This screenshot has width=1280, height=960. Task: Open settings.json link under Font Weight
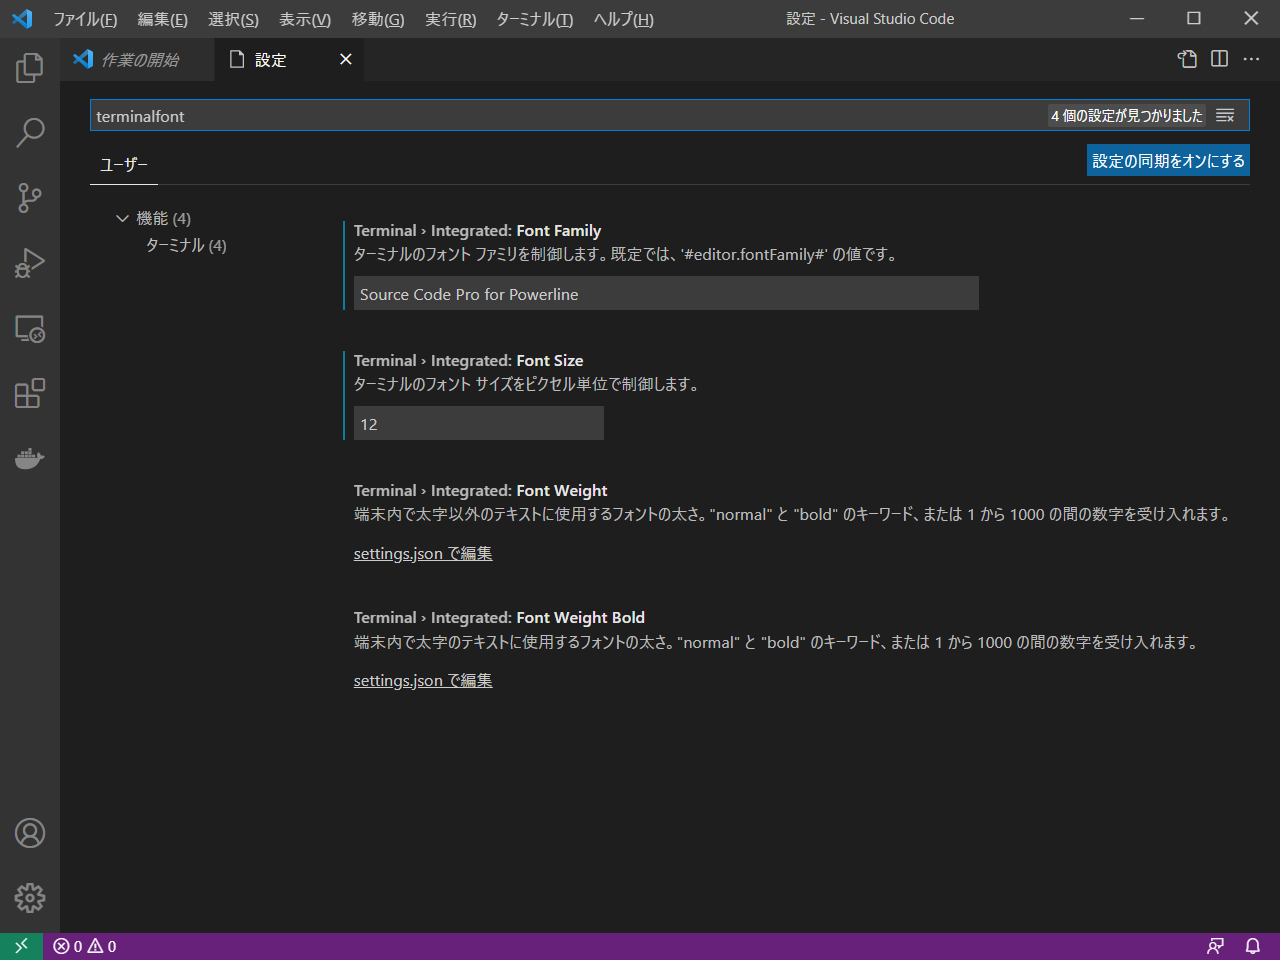click(423, 554)
